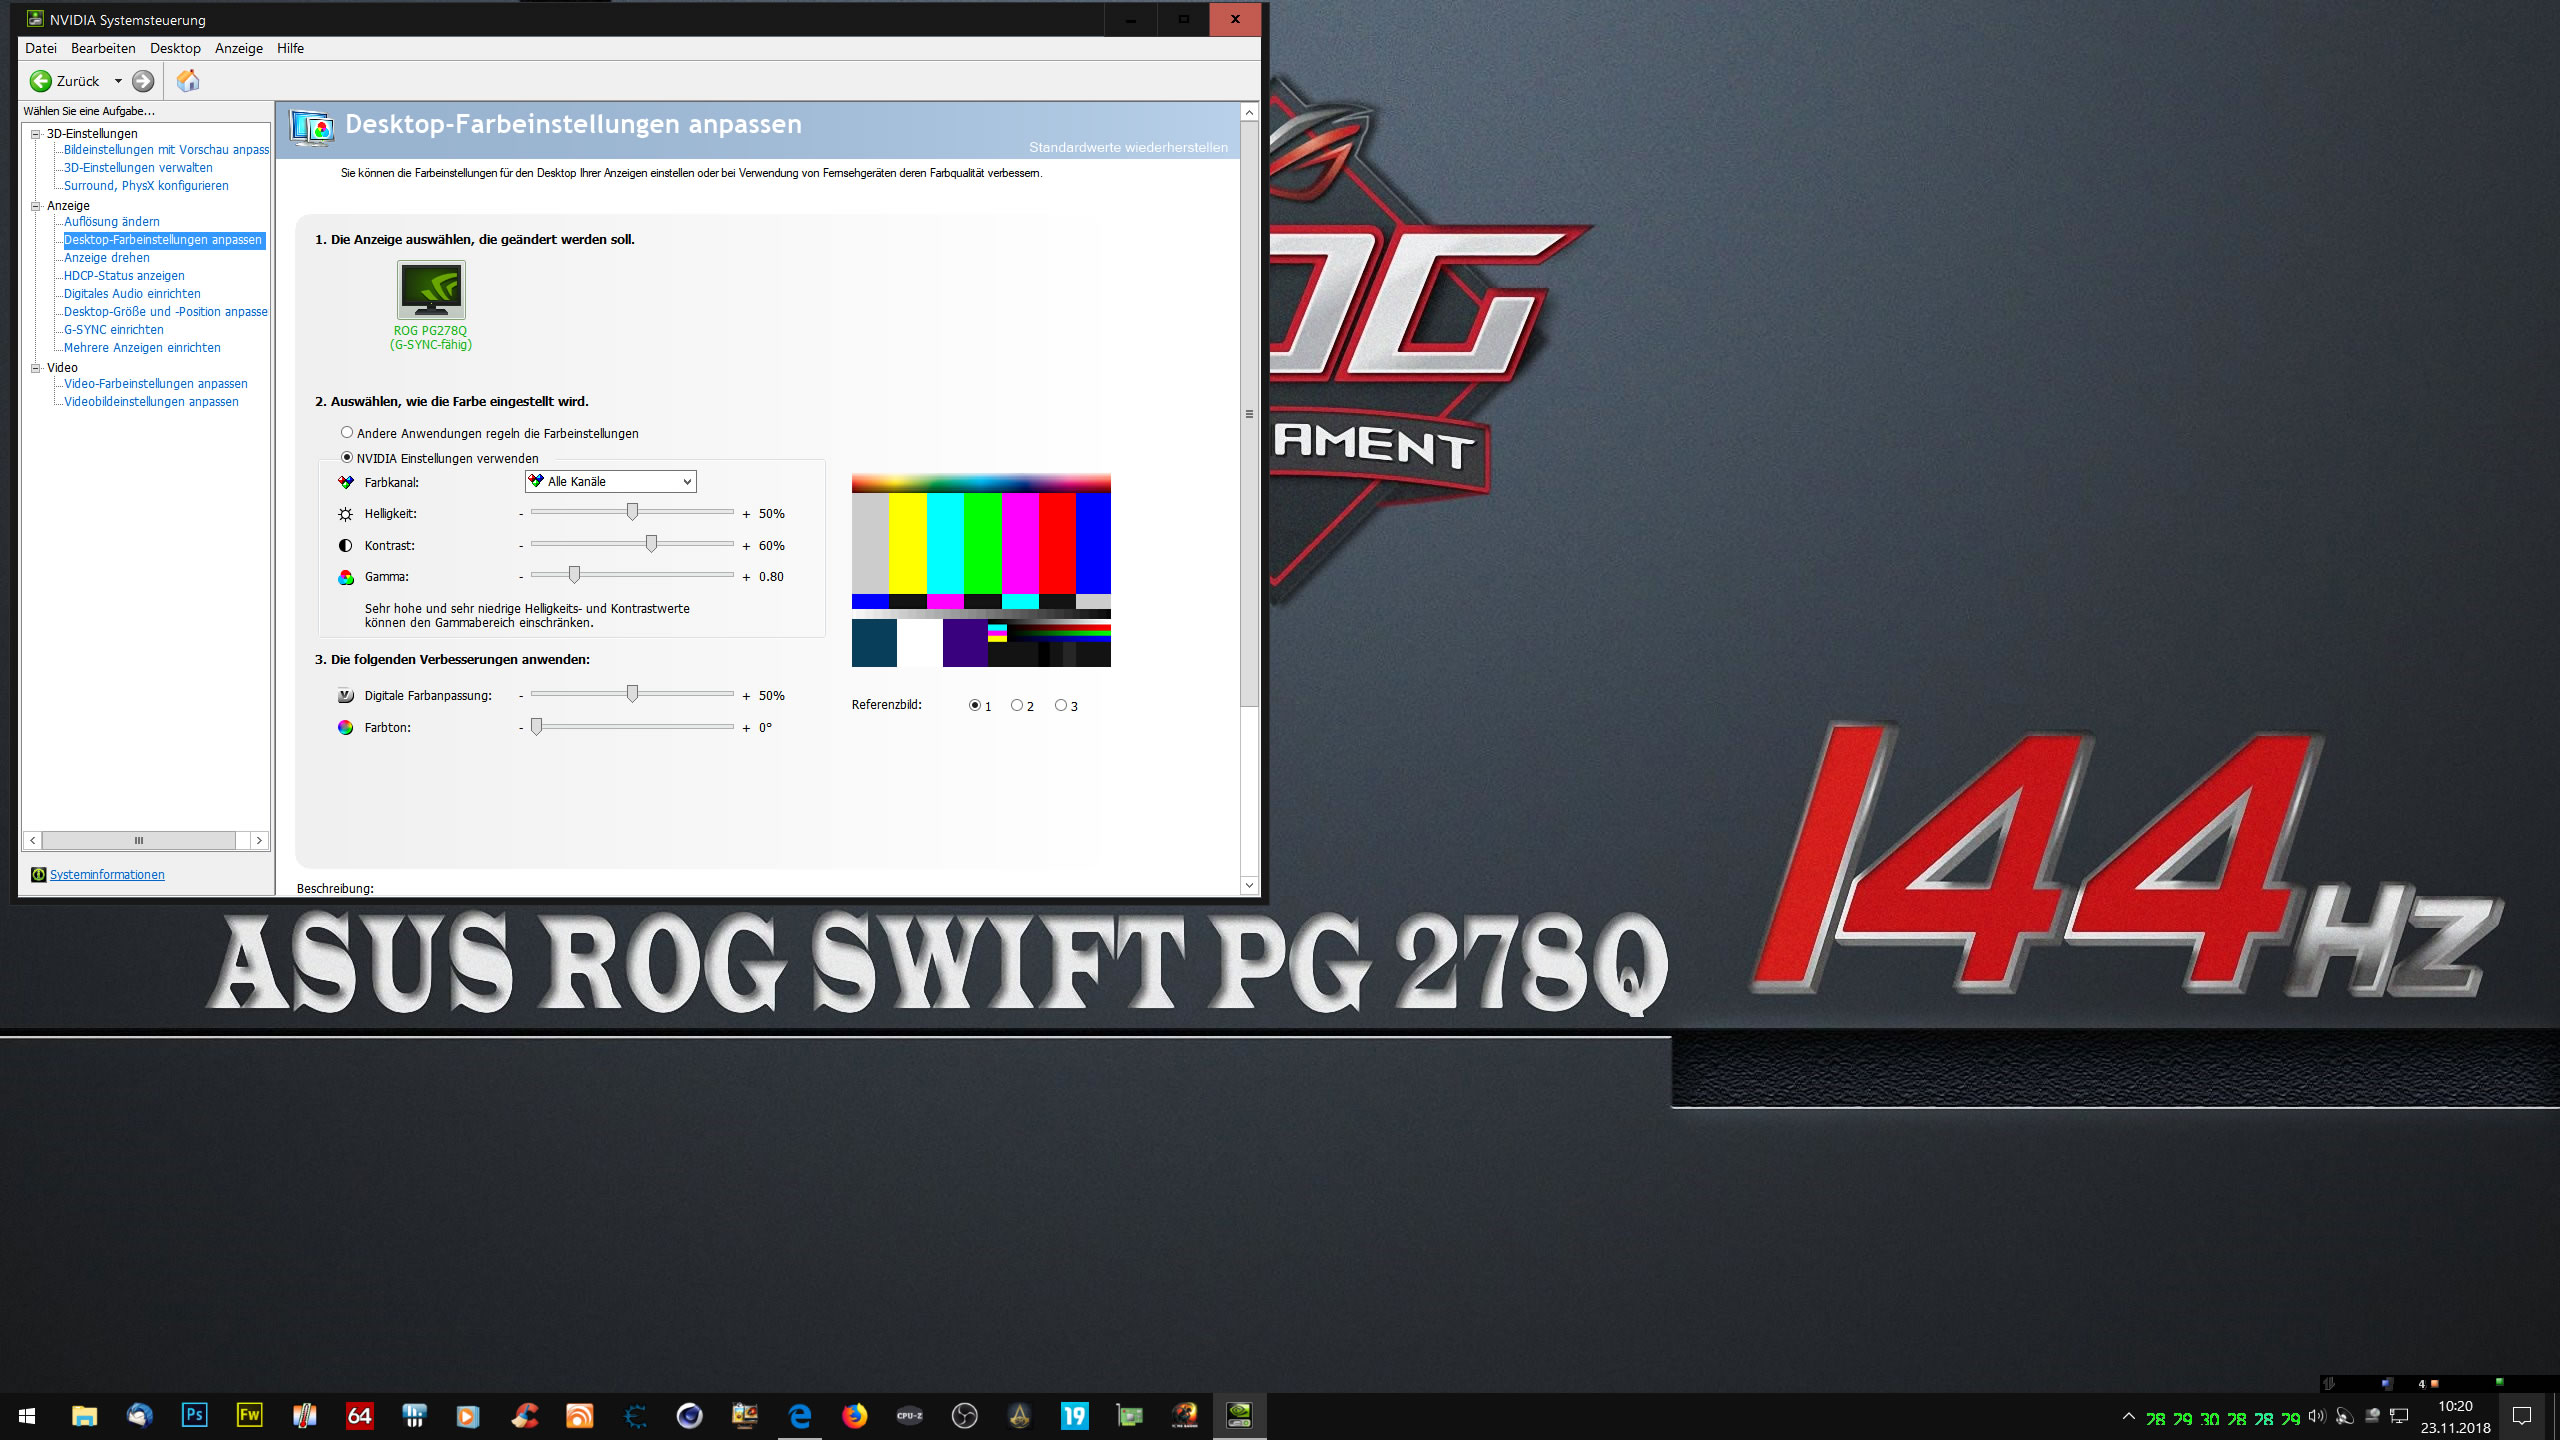Open 'G-SYNC einrichten' in the task tree
The height and width of the screenshot is (1440, 2560).
[x=114, y=330]
